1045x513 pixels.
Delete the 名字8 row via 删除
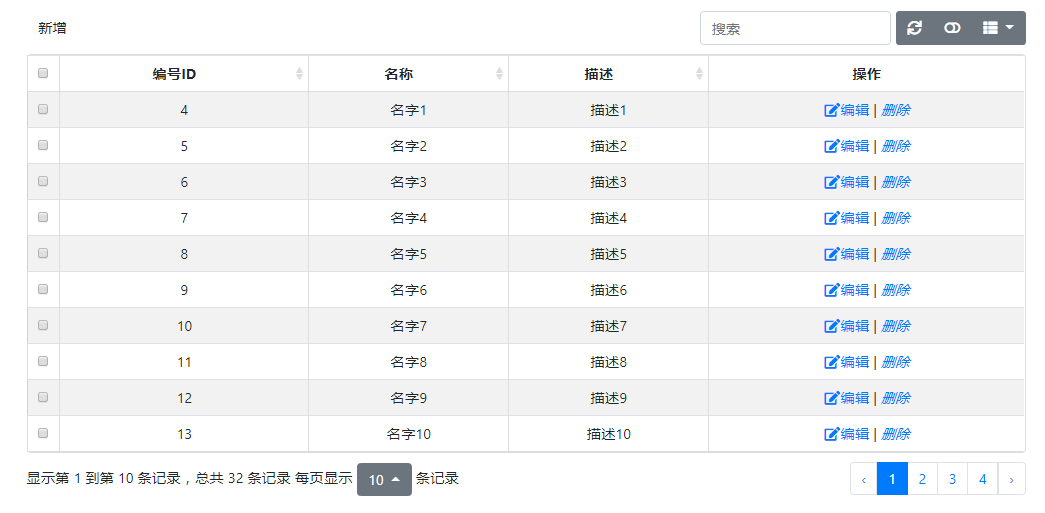896,362
